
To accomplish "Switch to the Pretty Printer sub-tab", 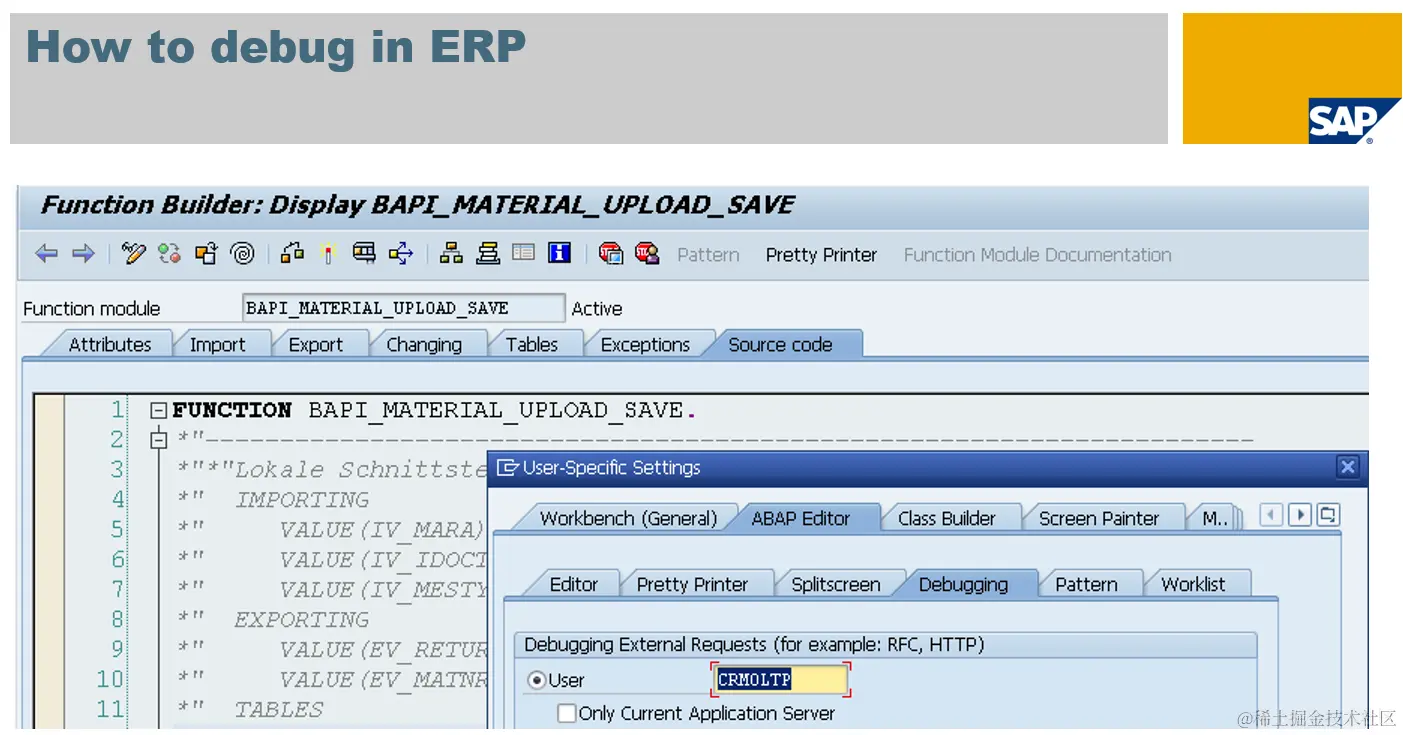I will (692, 584).
